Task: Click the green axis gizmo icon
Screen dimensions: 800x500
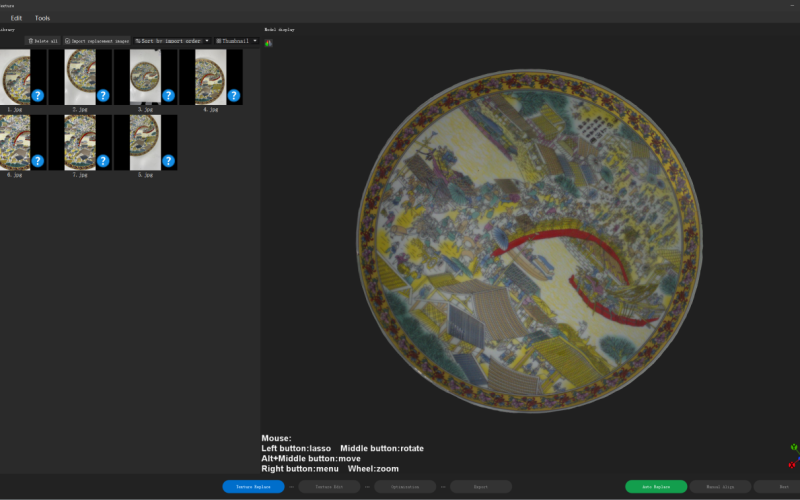Action: click(x=792, y=448)
